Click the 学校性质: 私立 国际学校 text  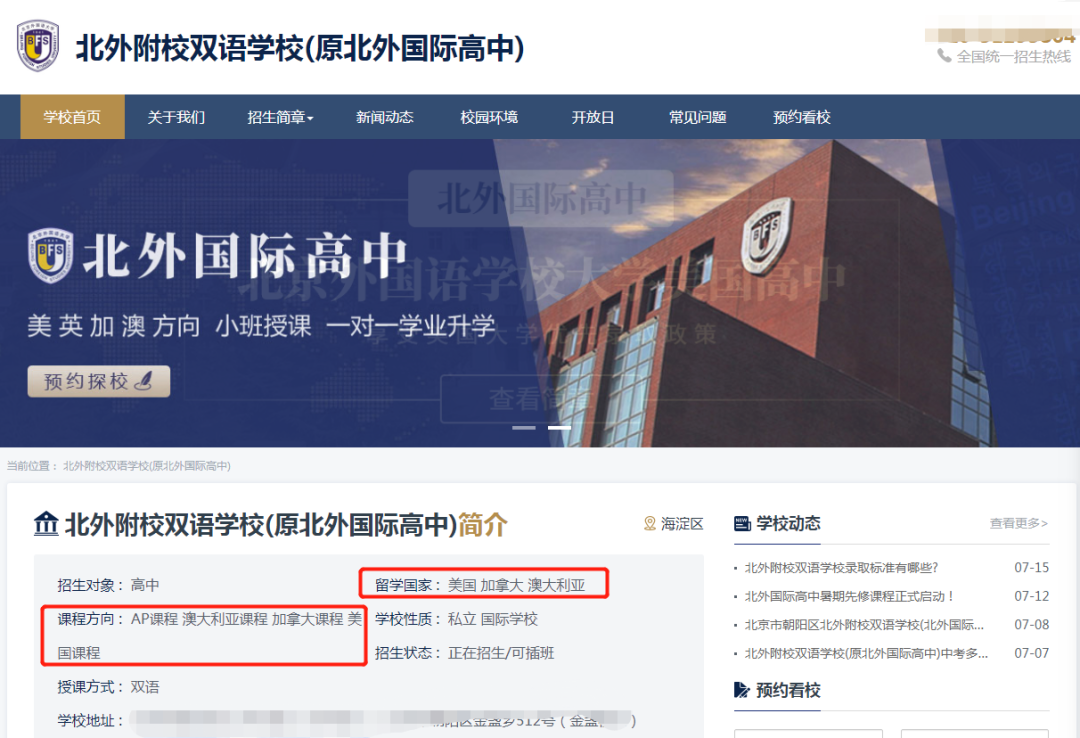tap(456, 619)
